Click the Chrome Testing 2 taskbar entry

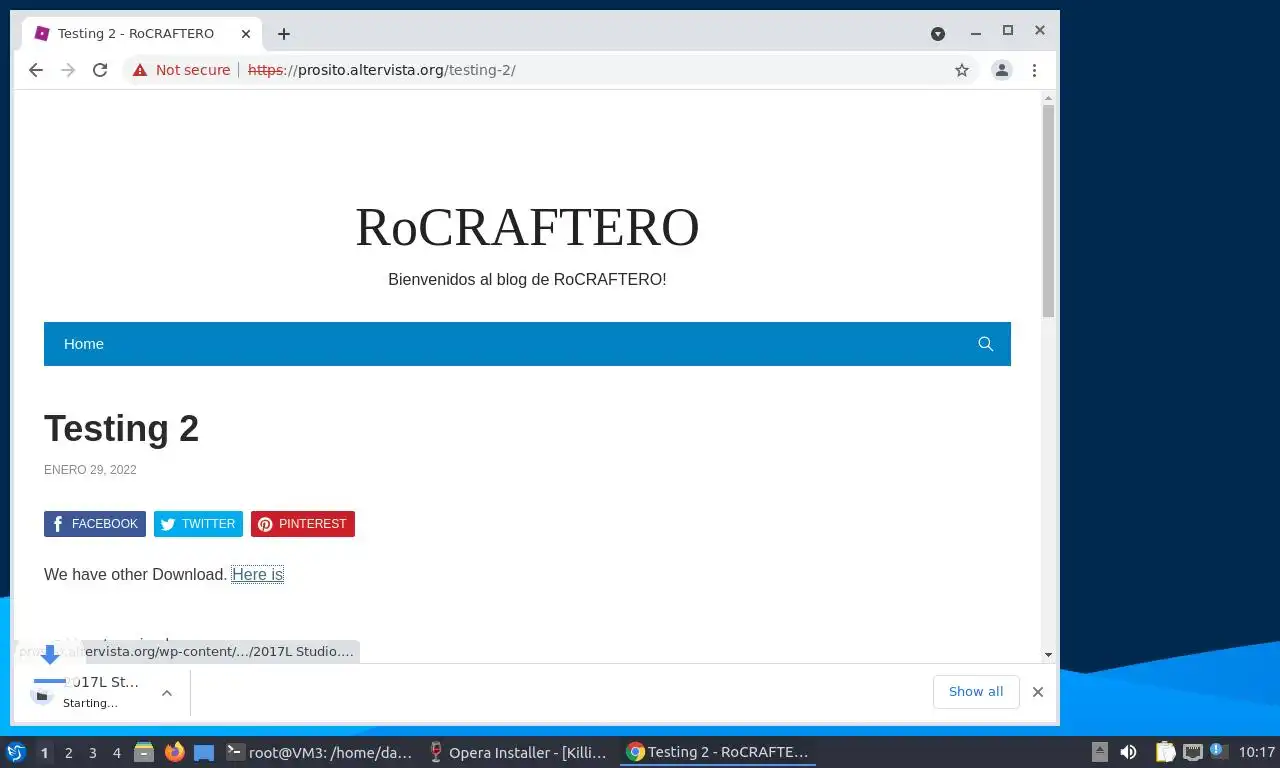coord(717,752)
